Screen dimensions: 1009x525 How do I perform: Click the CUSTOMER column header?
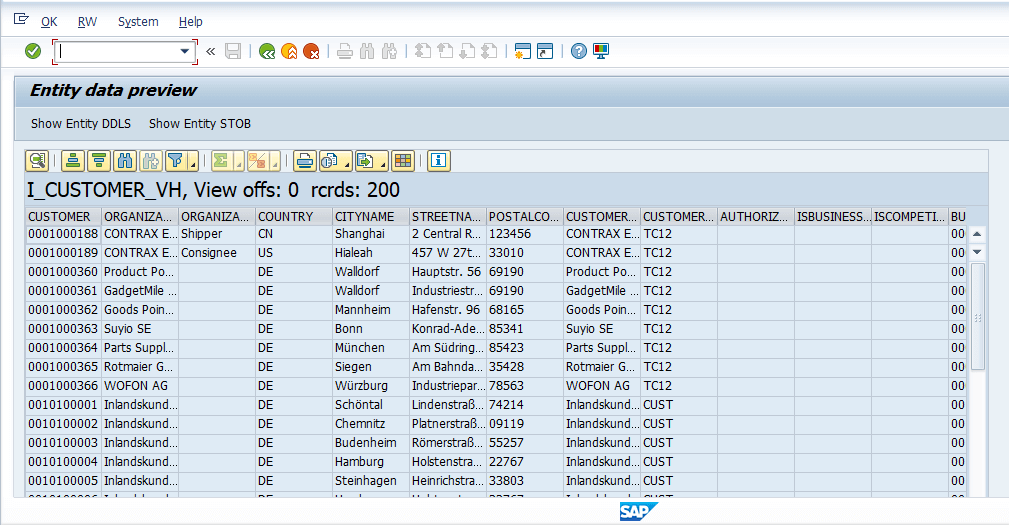63,217
